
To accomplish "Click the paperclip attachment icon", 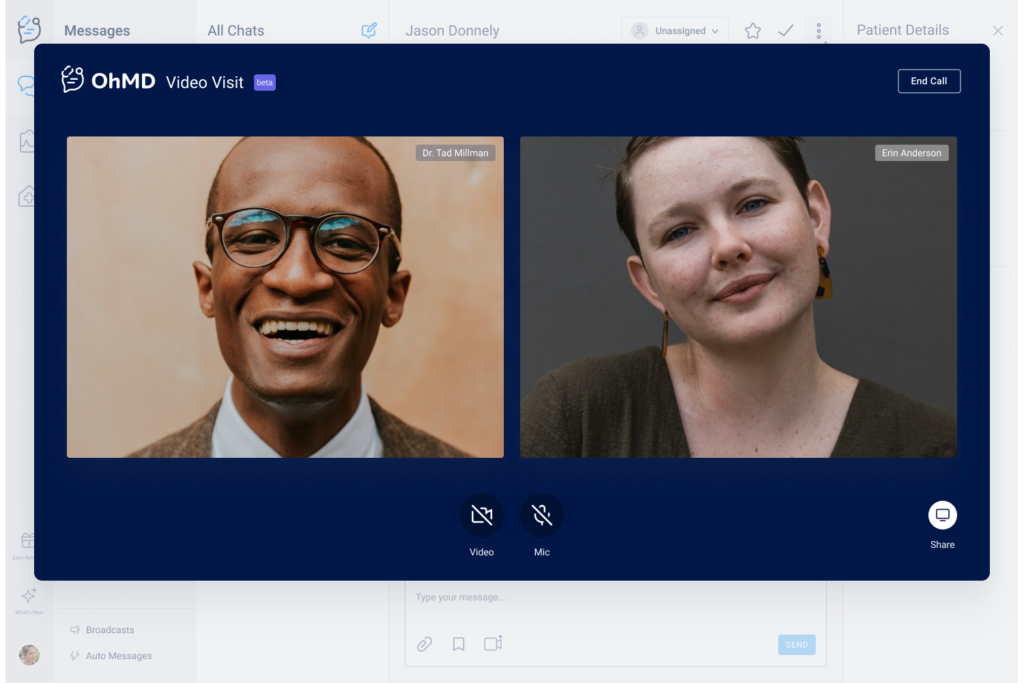I will point(424,644).
